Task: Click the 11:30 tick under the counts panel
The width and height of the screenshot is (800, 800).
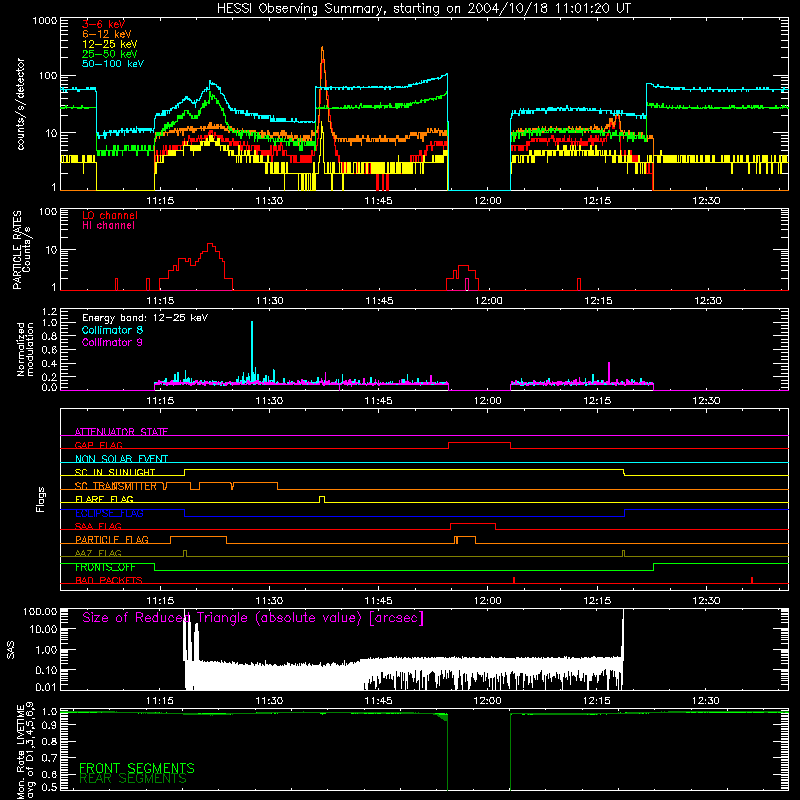Action: [269, 201]
